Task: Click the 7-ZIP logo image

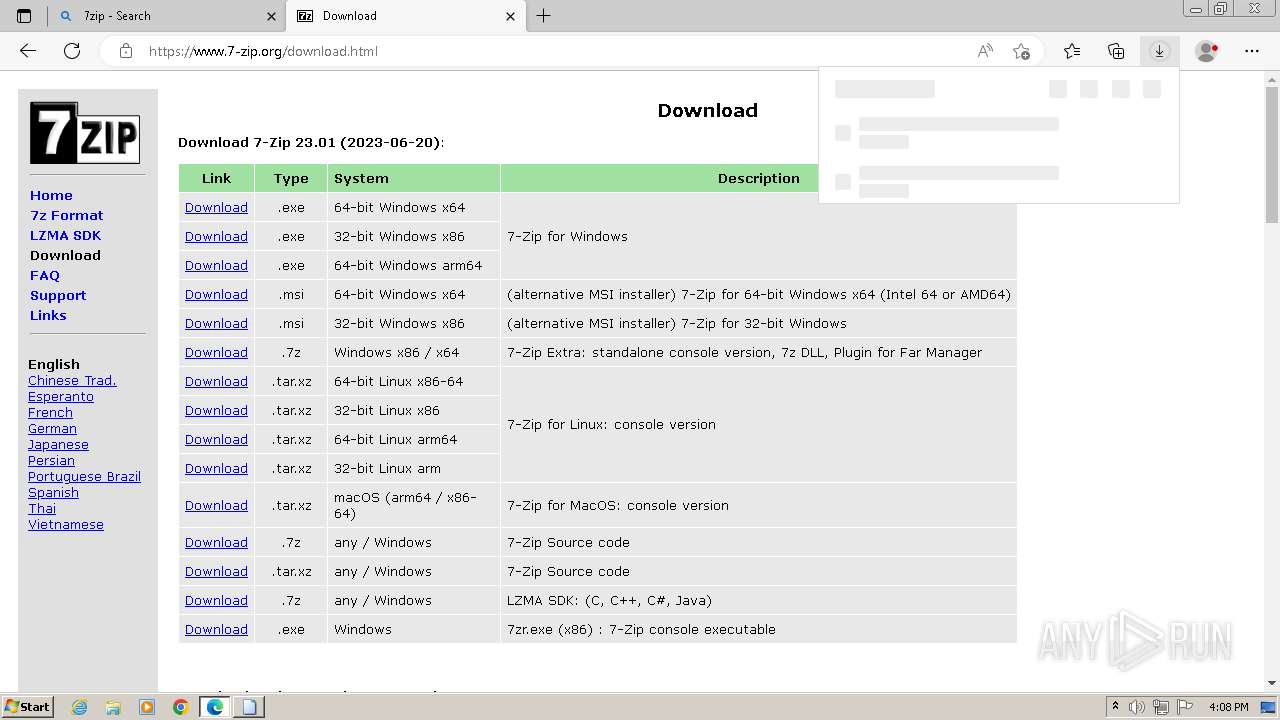Action: [x=84, y=132]
